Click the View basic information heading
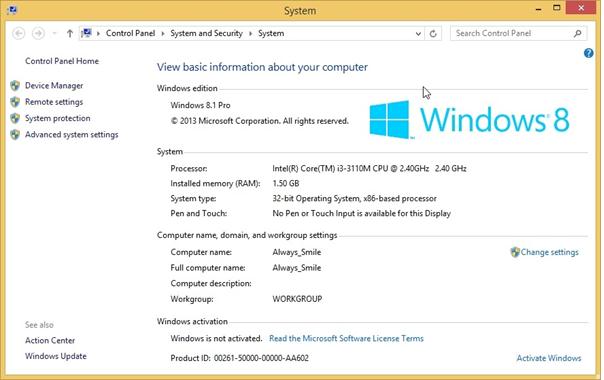The height and width of the screenshot is (380, 604). click(x=262, y=67)
